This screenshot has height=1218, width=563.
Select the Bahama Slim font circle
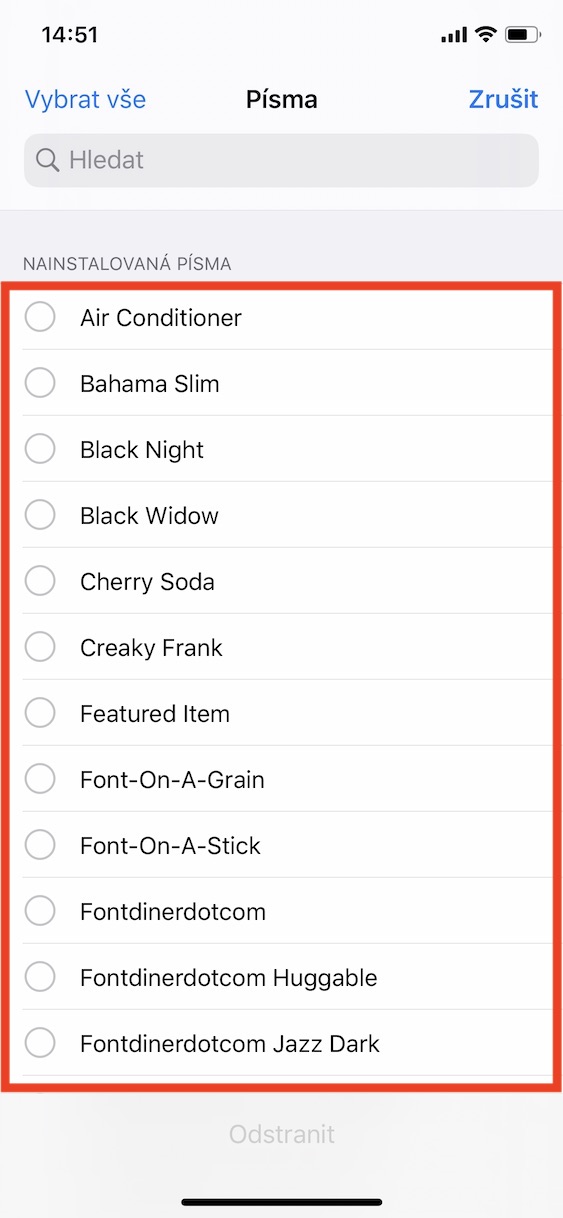[x=40, y=383]
